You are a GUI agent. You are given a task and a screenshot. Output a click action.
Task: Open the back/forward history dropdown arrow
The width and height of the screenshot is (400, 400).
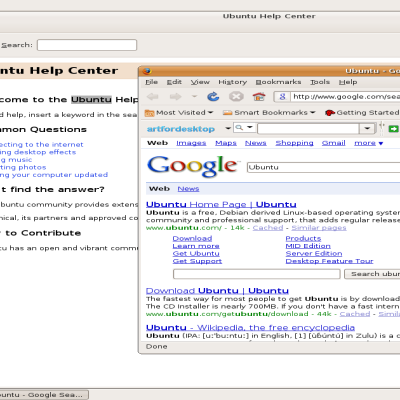point(194,96)
